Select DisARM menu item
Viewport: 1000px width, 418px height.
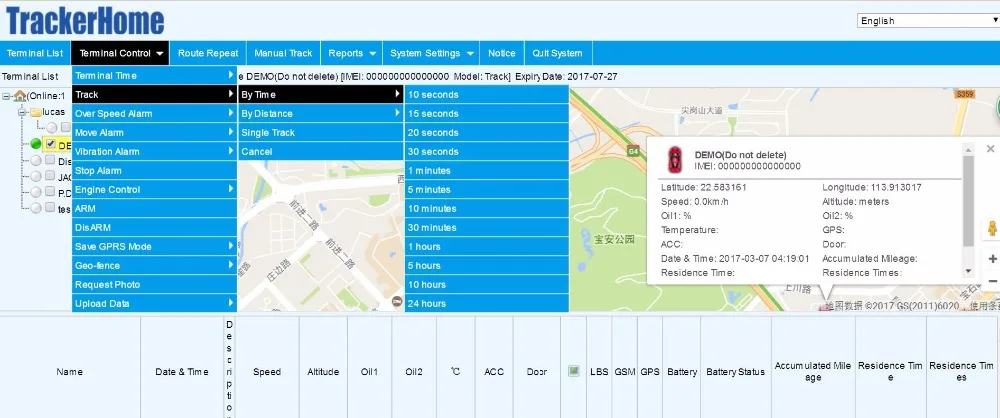coord(154,228)
